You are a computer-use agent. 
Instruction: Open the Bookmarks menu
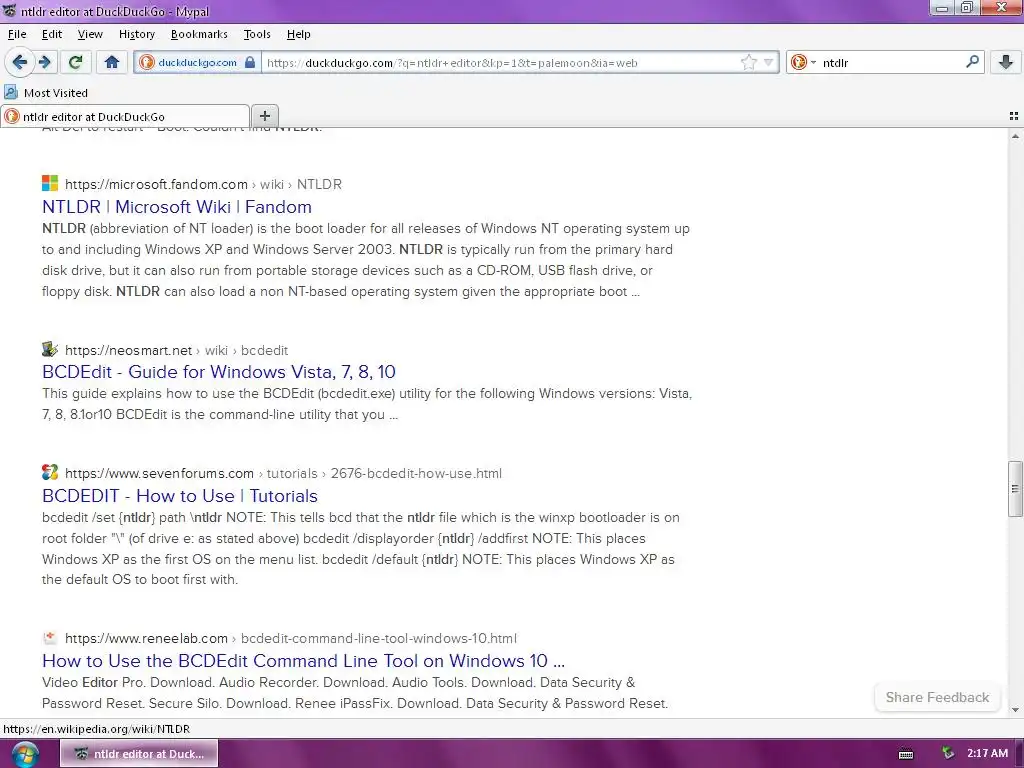pyautogui.click(x=199, y=34)
